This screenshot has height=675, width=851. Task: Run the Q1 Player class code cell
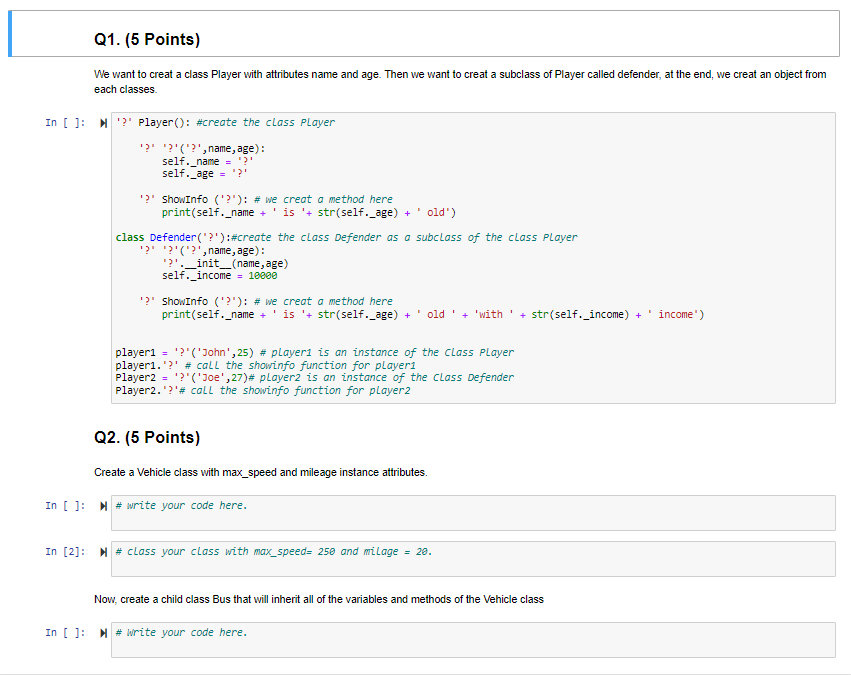coord(102,122)
